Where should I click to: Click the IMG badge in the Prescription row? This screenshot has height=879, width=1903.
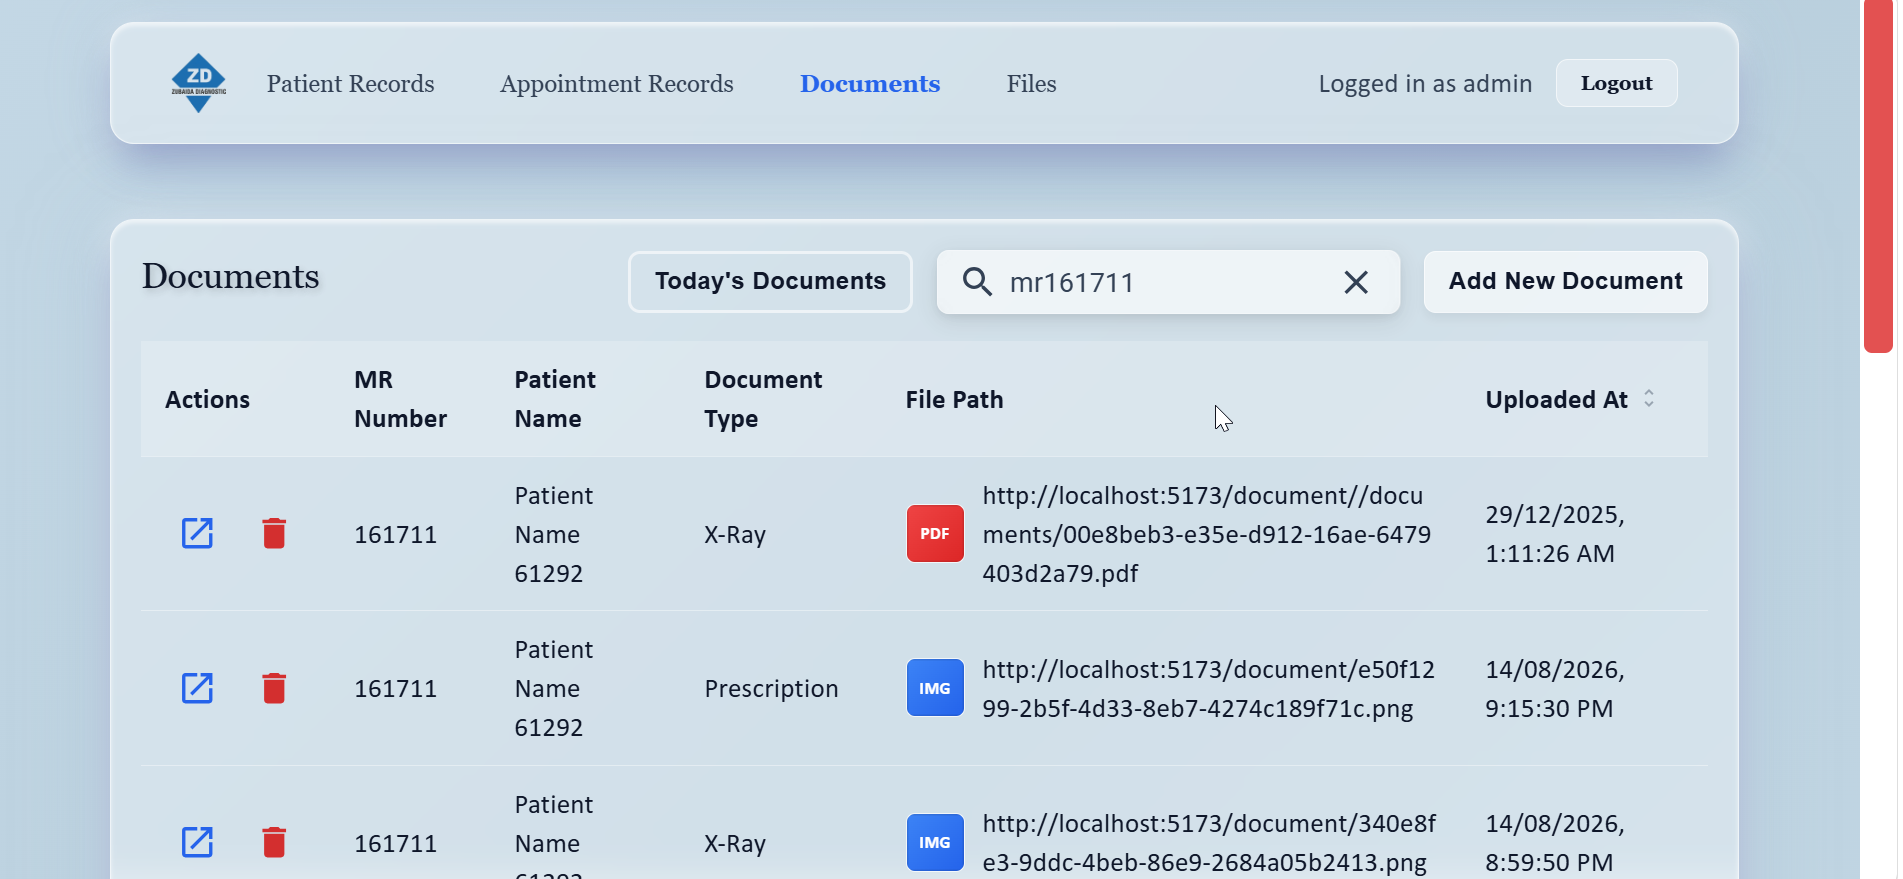tap(935, 688)
